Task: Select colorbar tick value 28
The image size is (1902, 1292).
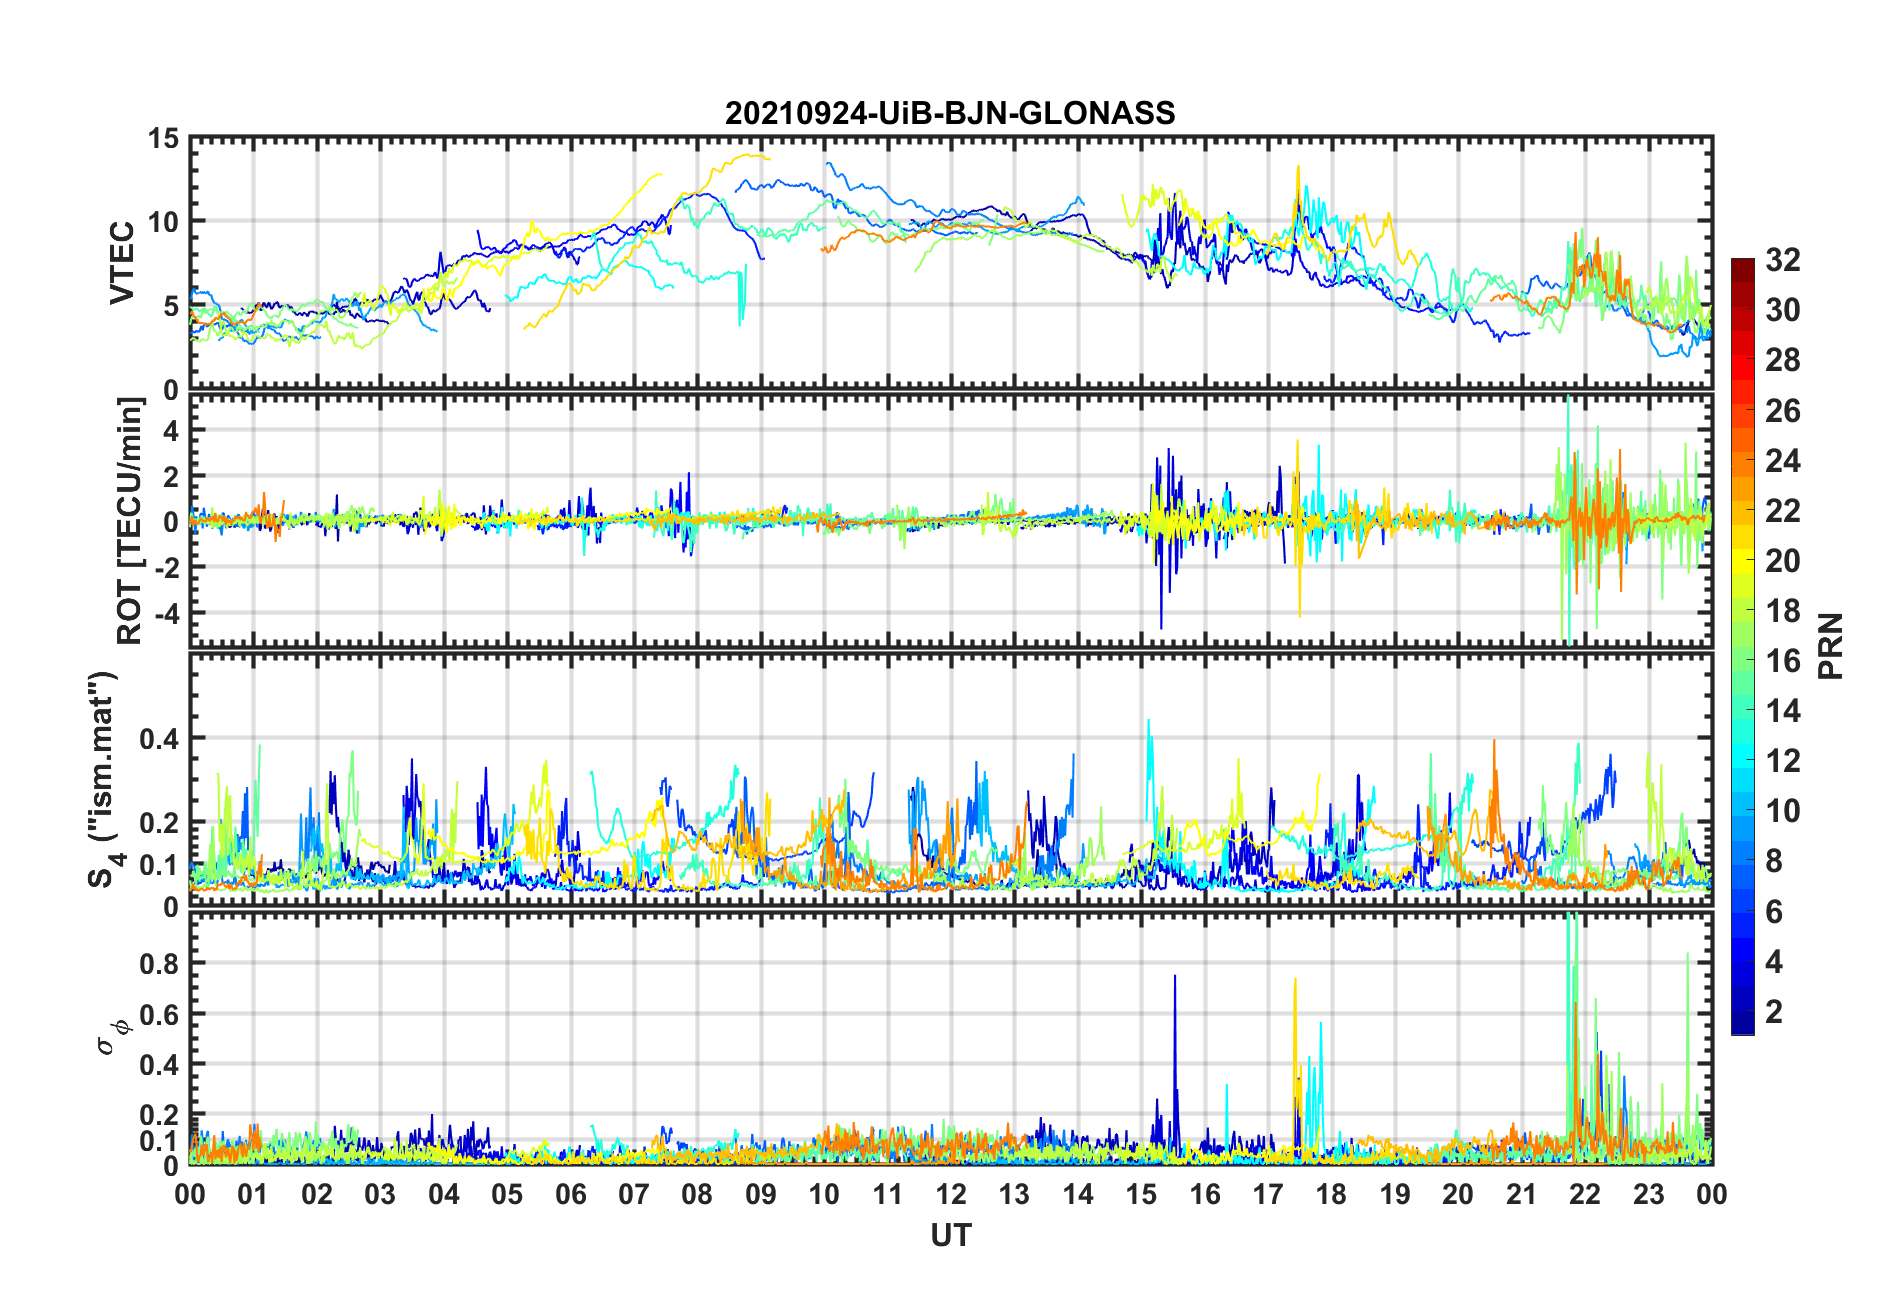Action: pos(1782,360)
